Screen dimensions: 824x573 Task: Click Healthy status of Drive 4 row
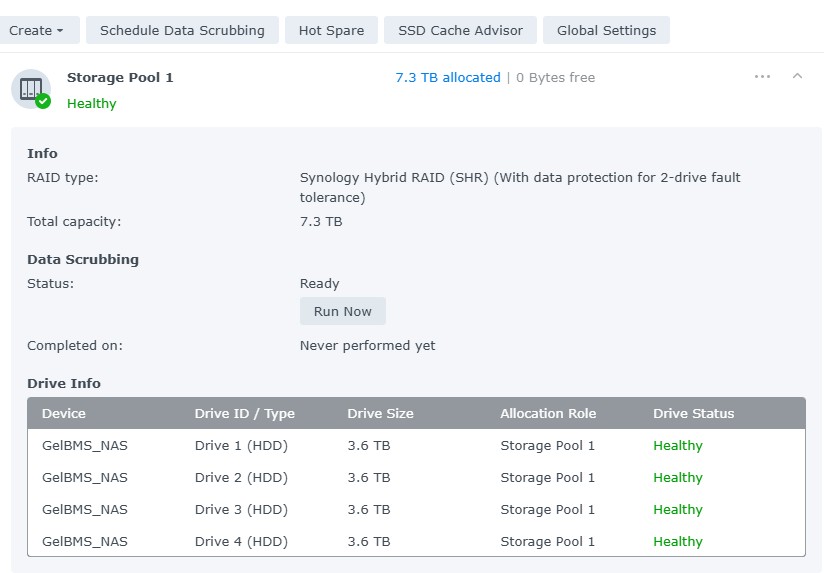click(678, 542)
